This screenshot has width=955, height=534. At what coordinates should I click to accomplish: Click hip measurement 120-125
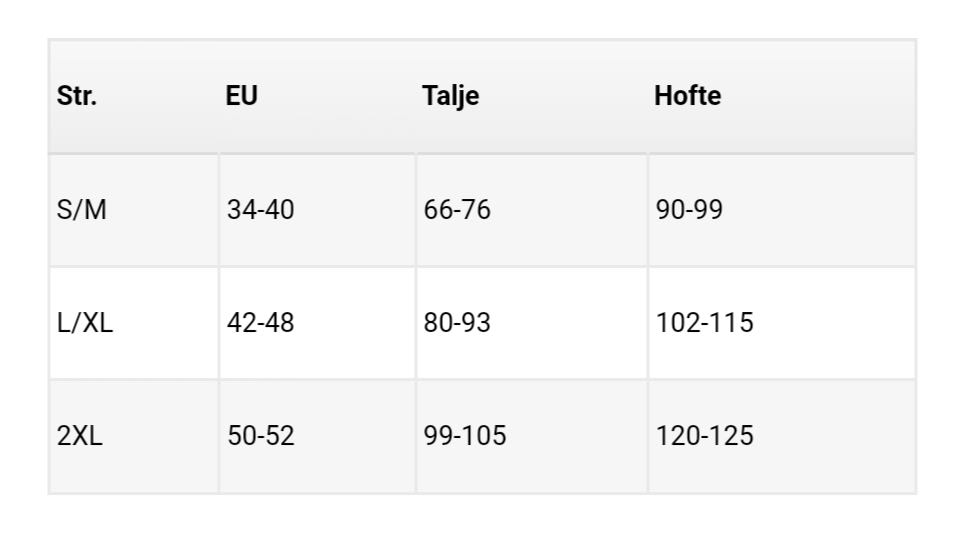(x=704, y=436)
